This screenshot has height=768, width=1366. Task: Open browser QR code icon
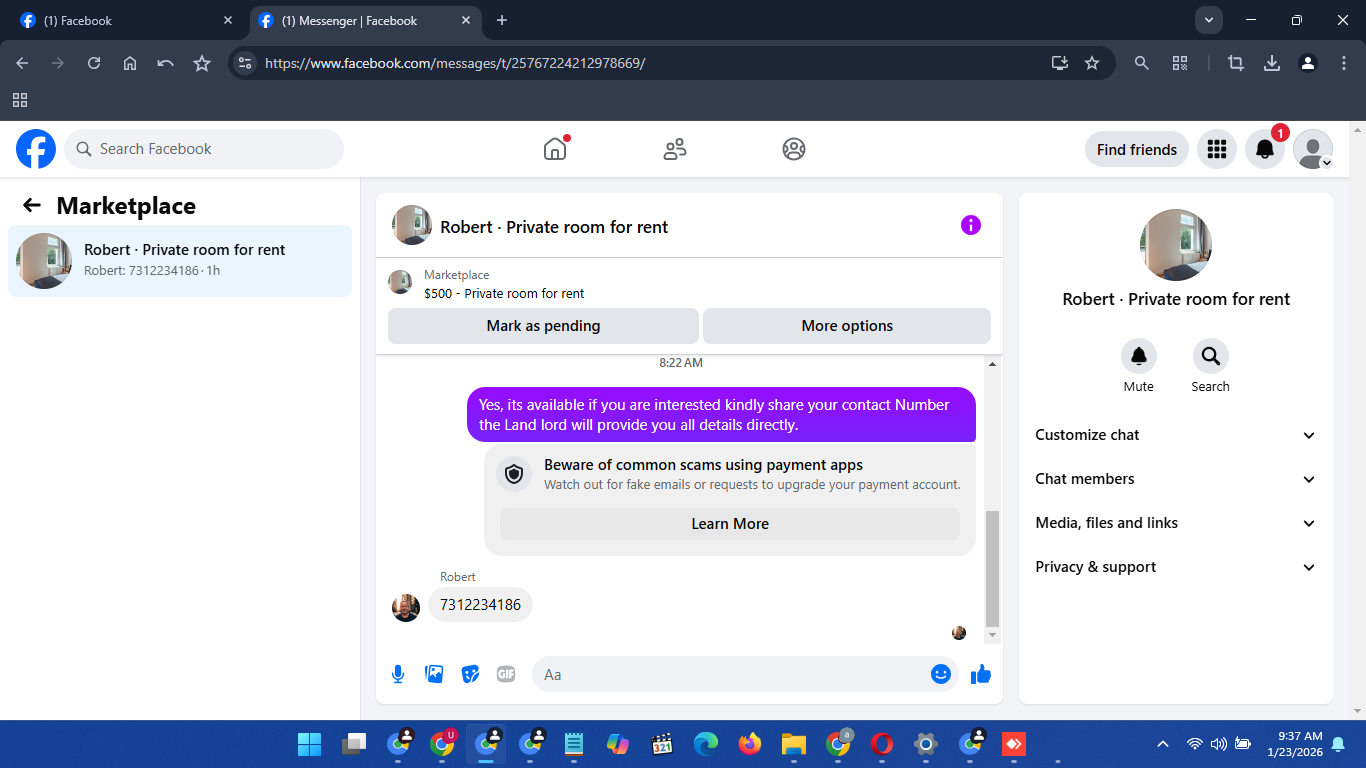[1180, 63]
